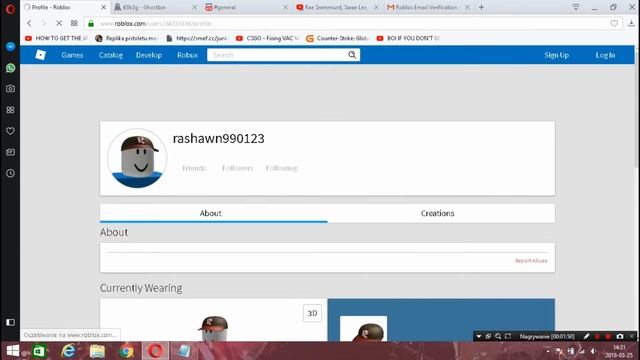Click the Sign Up button

click(x=556, y=55)
